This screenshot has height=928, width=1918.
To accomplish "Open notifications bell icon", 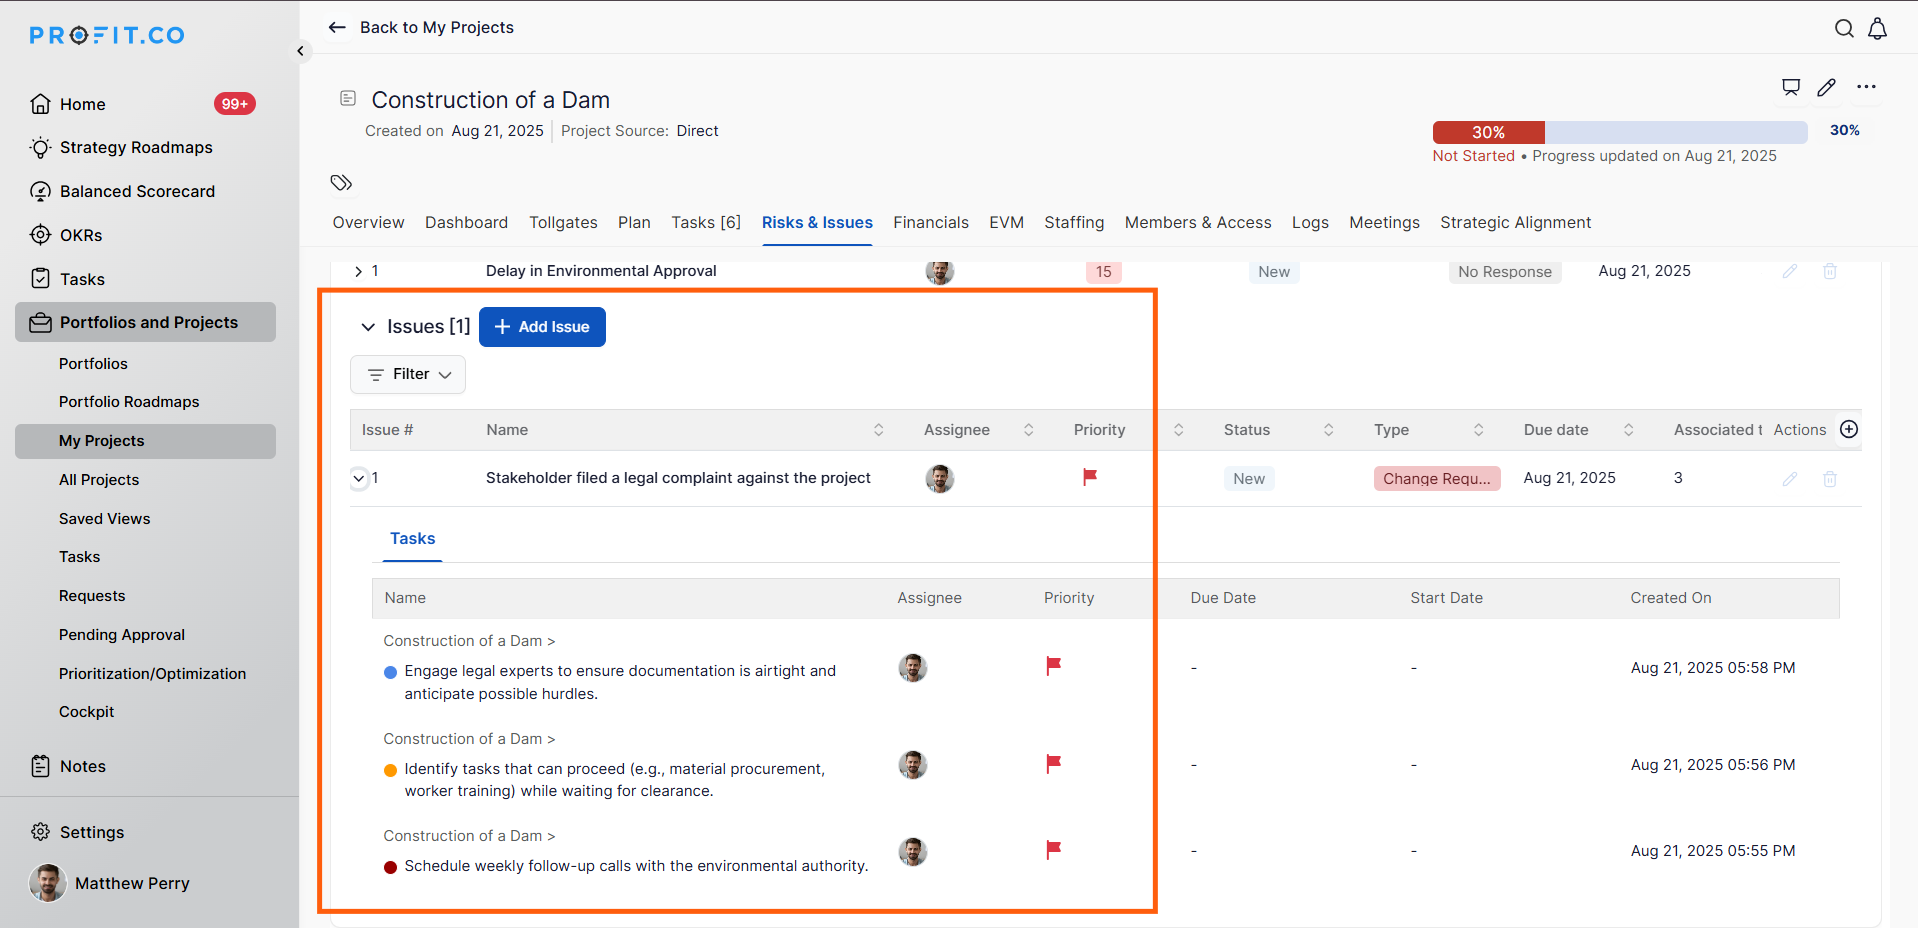I will [1877, 29].
